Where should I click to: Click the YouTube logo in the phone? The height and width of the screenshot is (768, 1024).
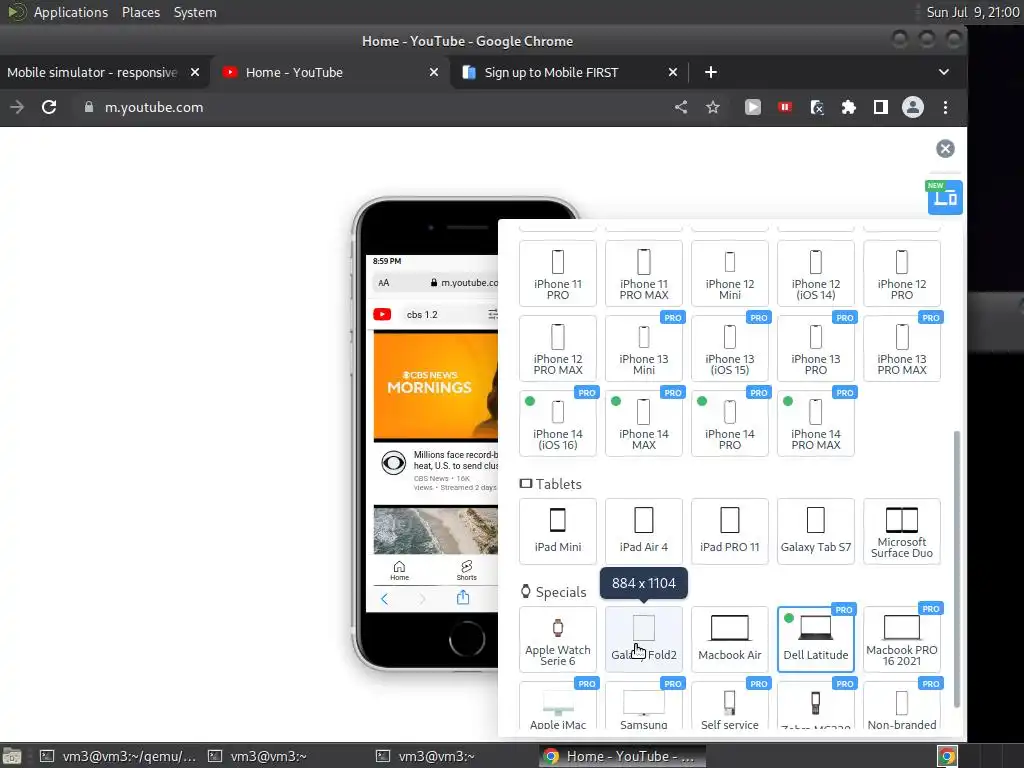coord(382,314)
